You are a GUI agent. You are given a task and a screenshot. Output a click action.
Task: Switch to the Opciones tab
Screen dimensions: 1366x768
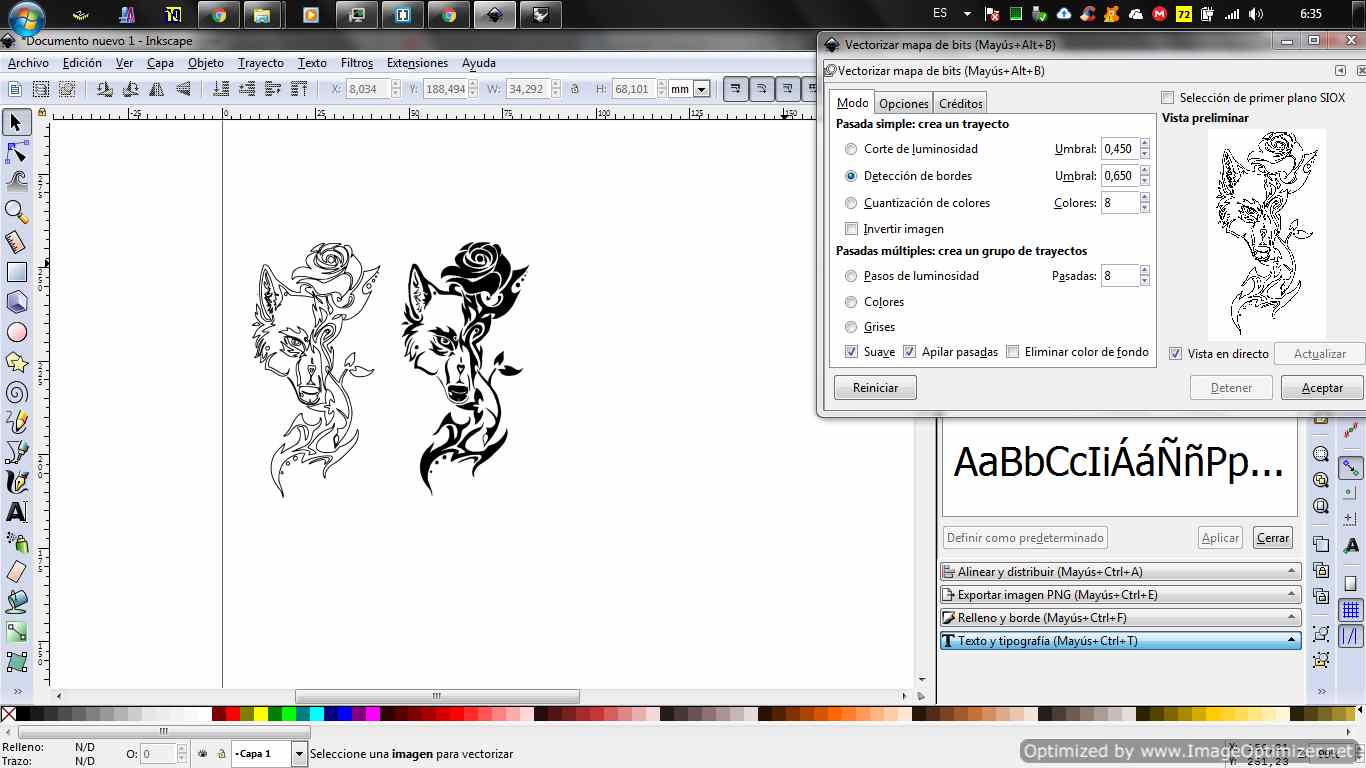904,103
